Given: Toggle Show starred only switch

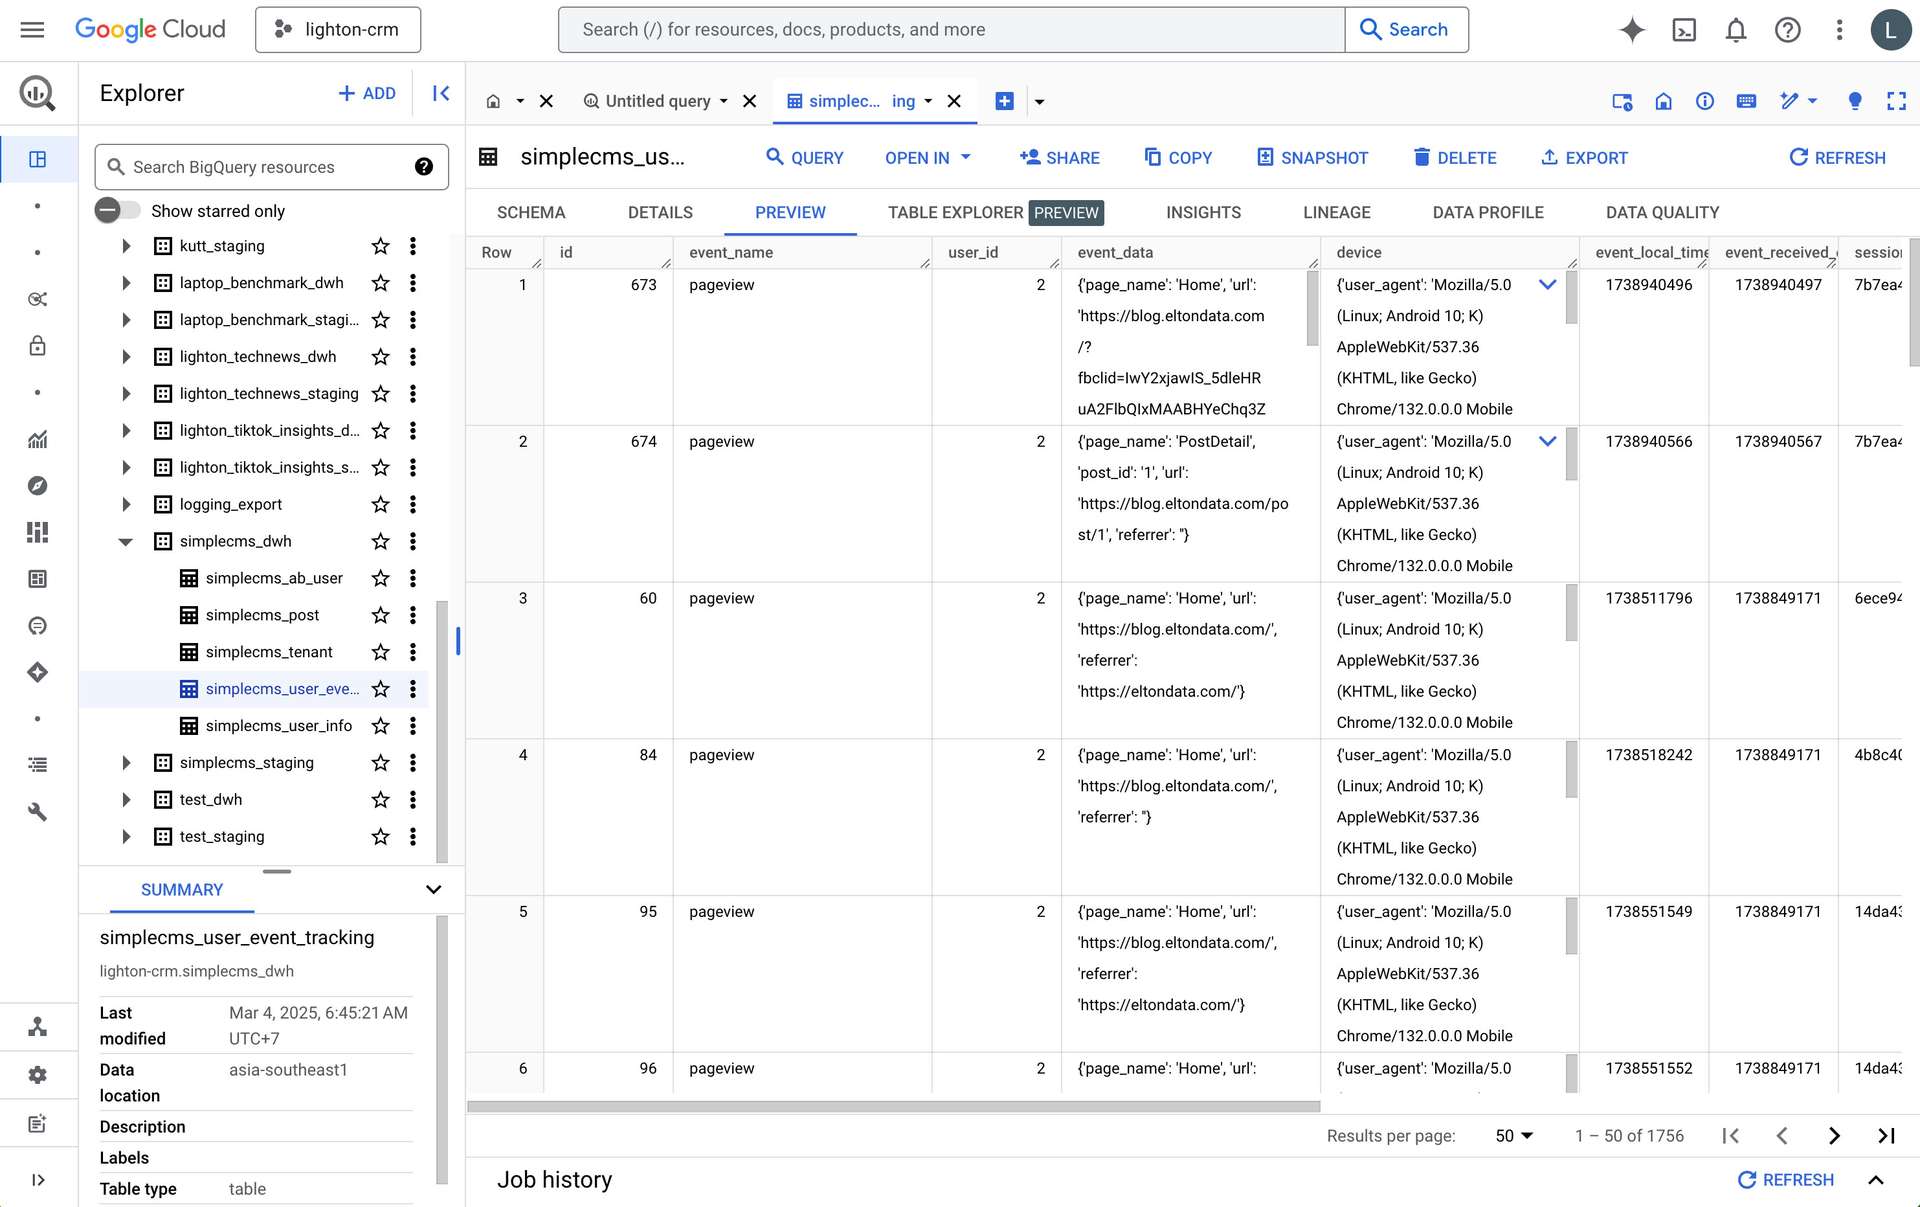Looking at the screenshot, I should pyautogui.click(x=118, y=211).
